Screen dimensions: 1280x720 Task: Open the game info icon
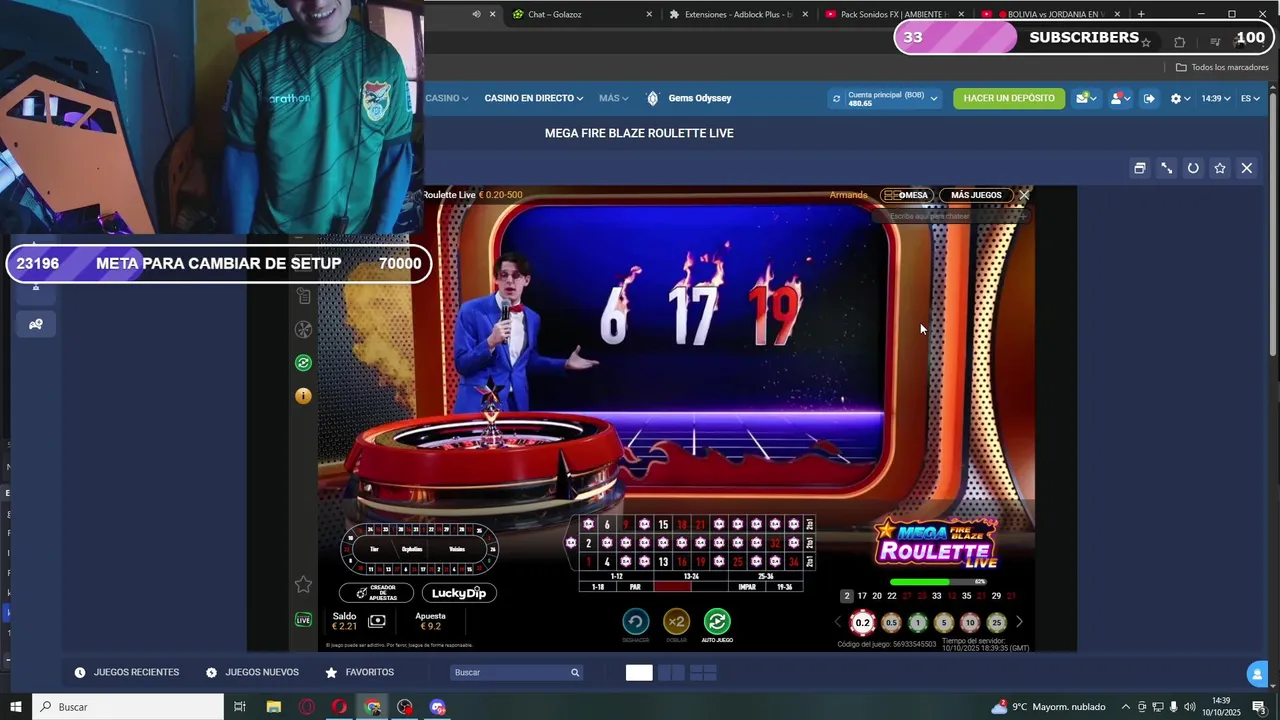tap(303, 396)
